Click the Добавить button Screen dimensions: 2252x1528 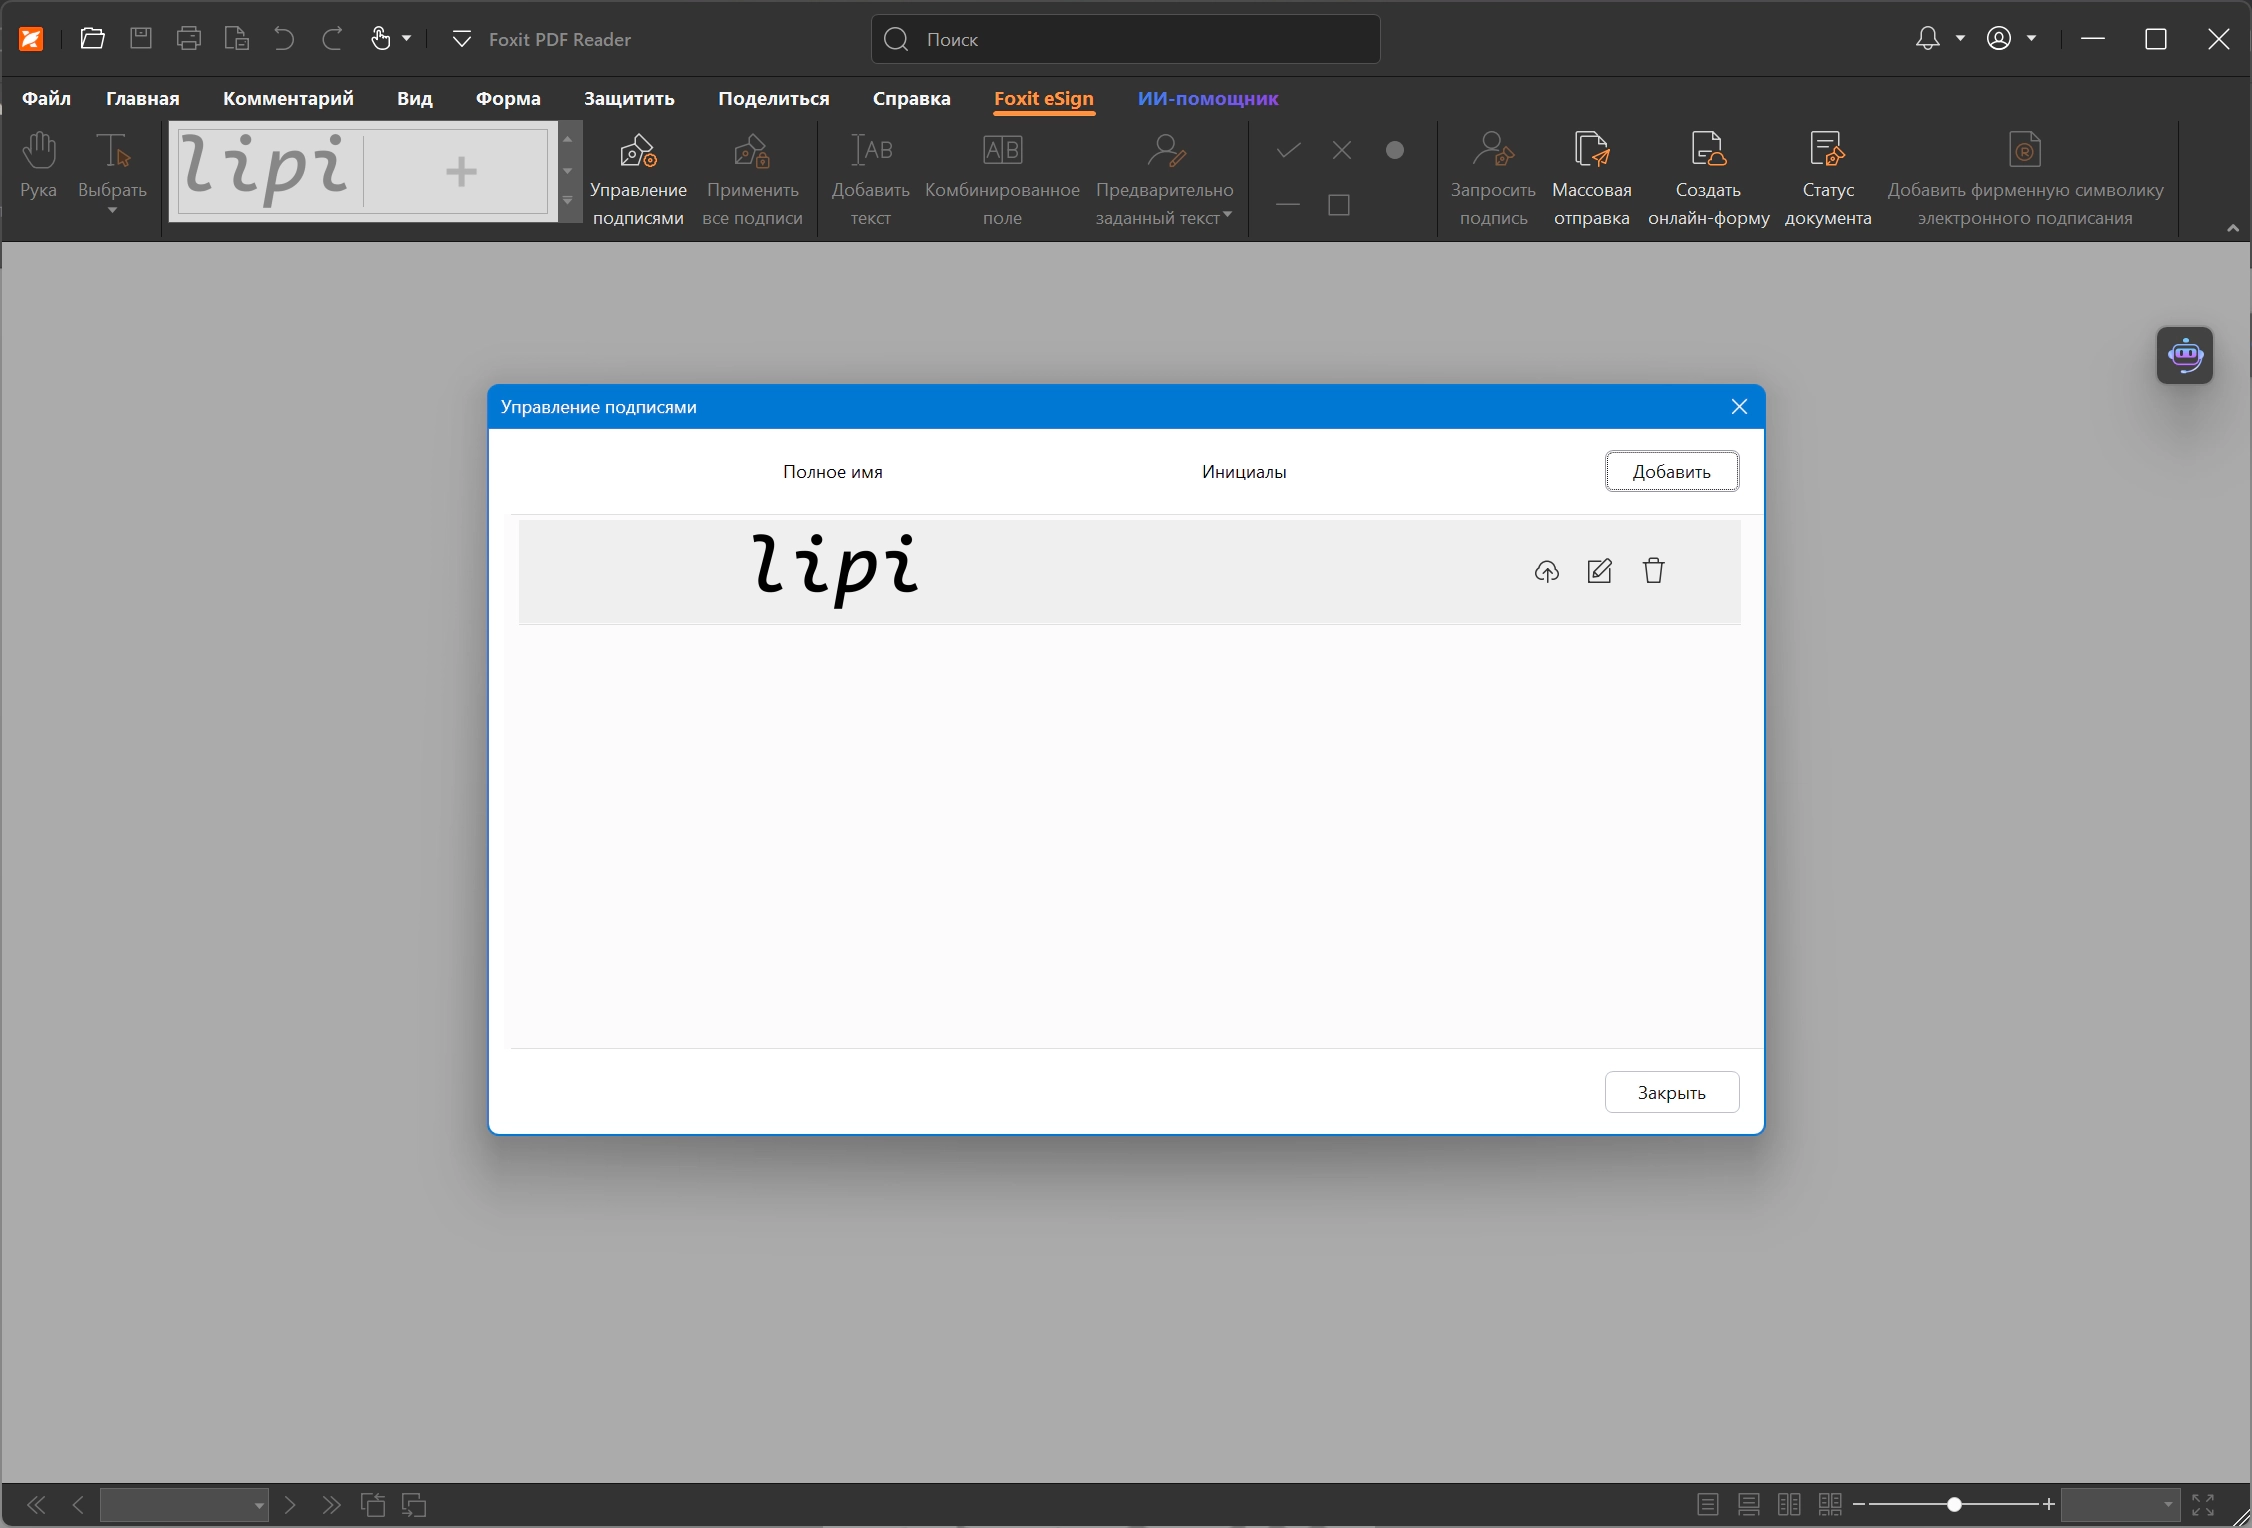click(x=1672, y=472)
